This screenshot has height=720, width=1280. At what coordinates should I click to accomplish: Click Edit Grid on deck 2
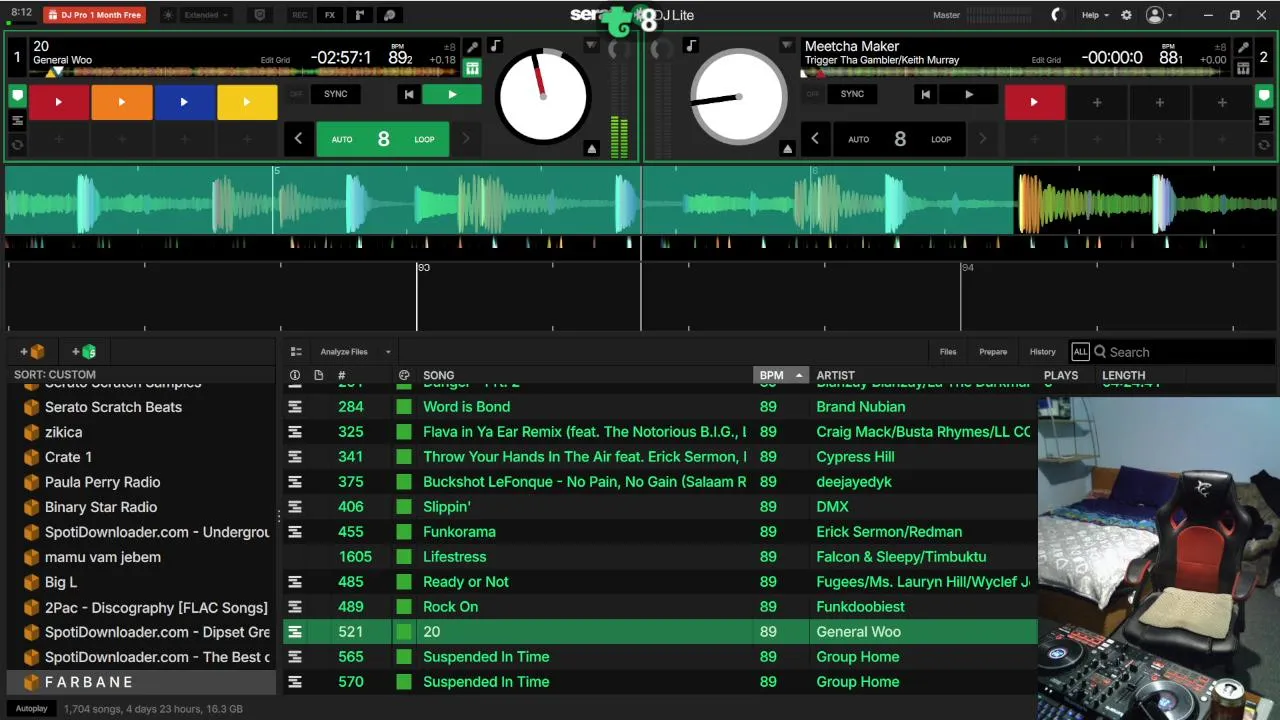click(x=1046, y=60)
